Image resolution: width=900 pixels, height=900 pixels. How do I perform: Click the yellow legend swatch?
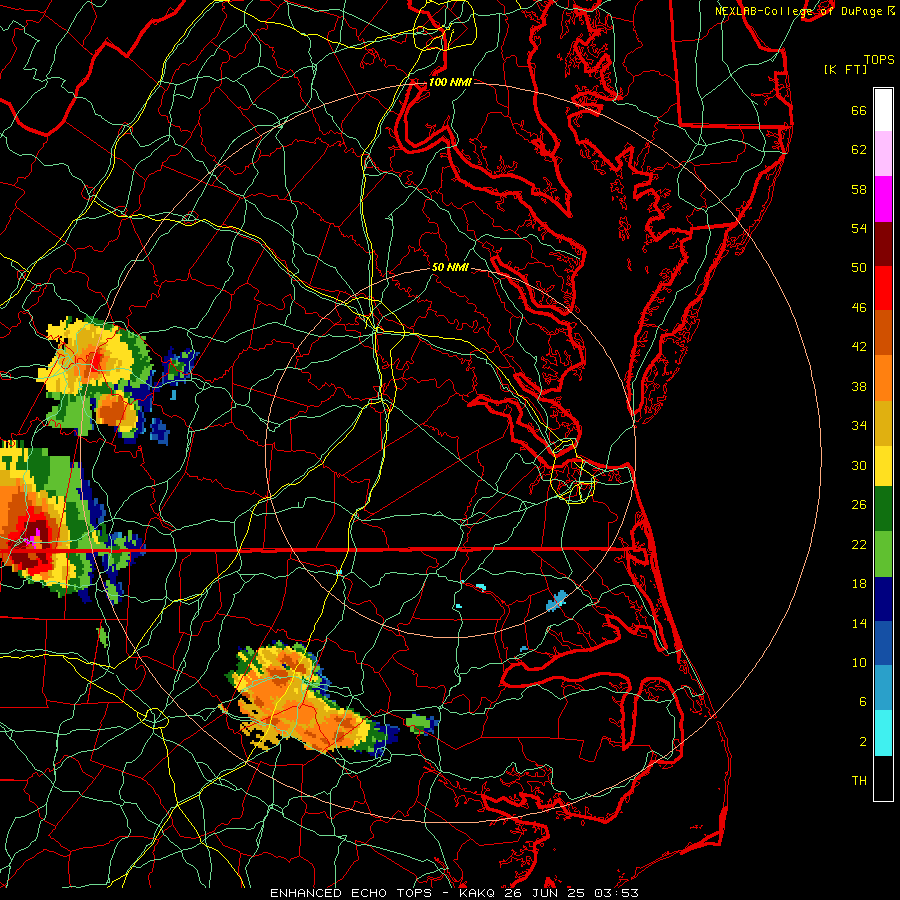[883, 466]
